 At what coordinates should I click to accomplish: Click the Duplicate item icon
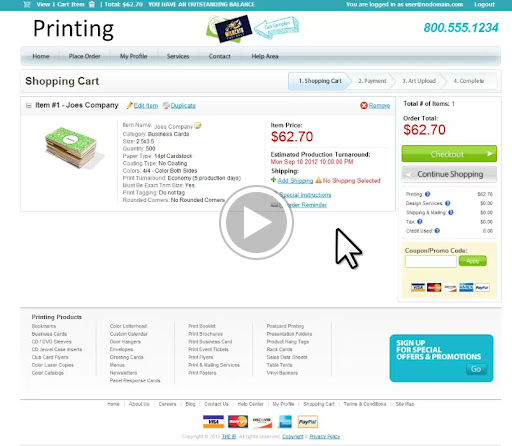166,105
